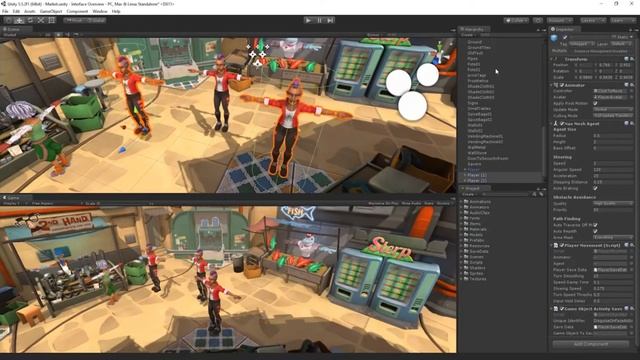Viewport: 640px width, 360px height.
Task: Select the Rect tool in the toolbar
Action: tap(51, 20)
